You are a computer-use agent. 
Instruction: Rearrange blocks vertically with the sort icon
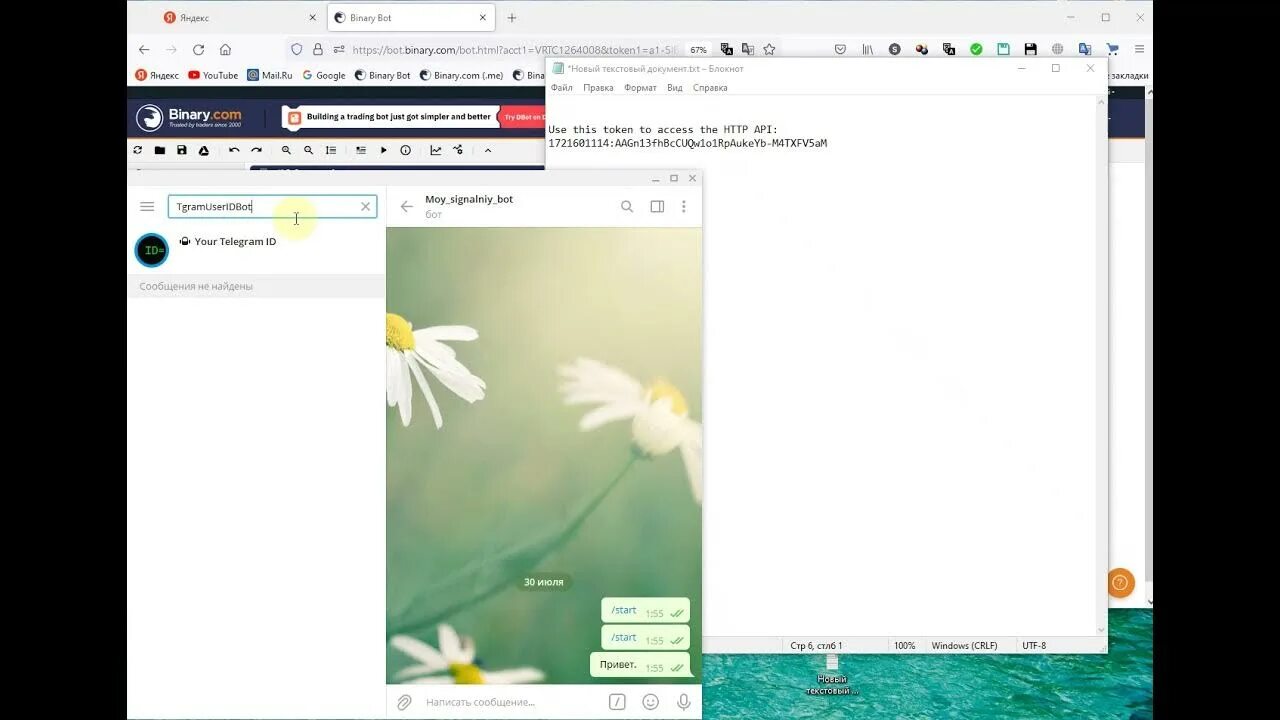(331, 150)
